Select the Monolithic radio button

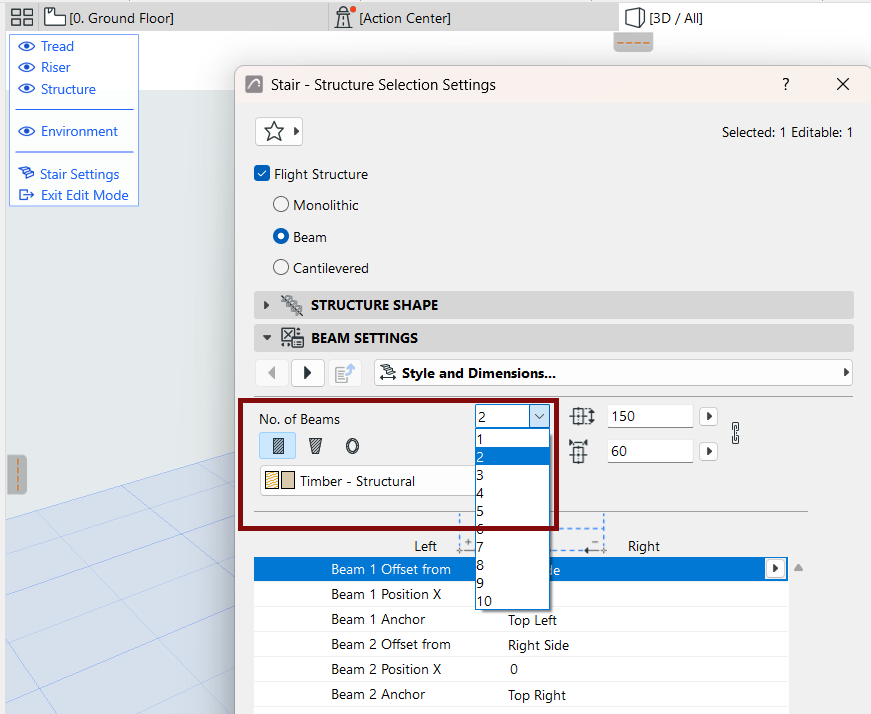pyautogui.click(x=281, y=204)
